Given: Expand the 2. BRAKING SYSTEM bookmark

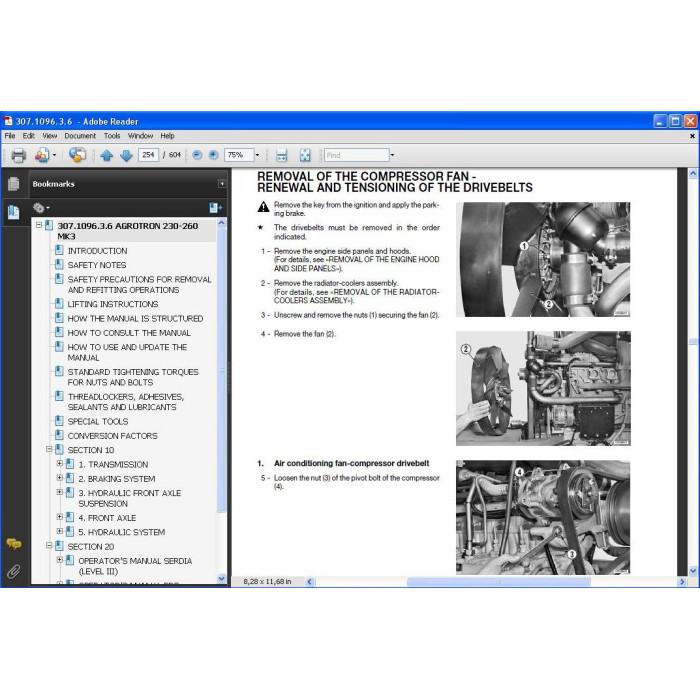Looking at the screenshot, I should [x=59, y=478].
